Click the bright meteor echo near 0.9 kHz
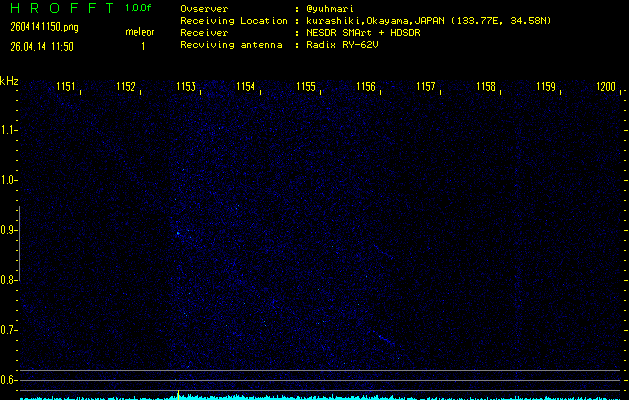This screenshot has width=629, height=400. (x=178, y=234)
